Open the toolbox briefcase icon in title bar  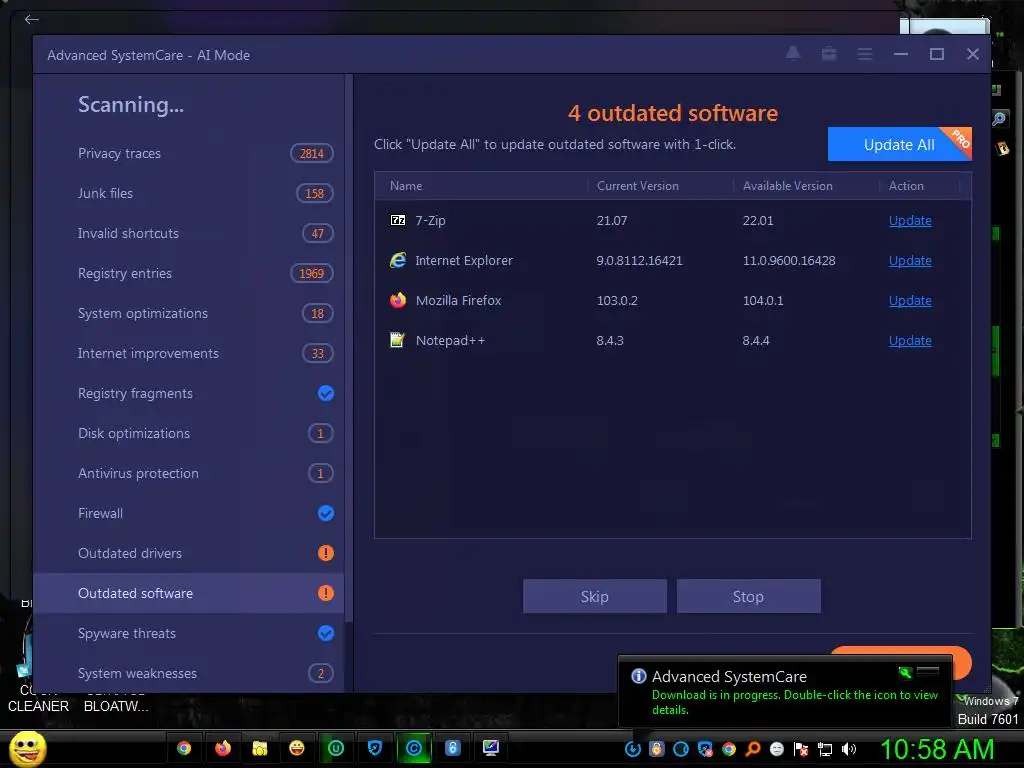coord(829,54)
